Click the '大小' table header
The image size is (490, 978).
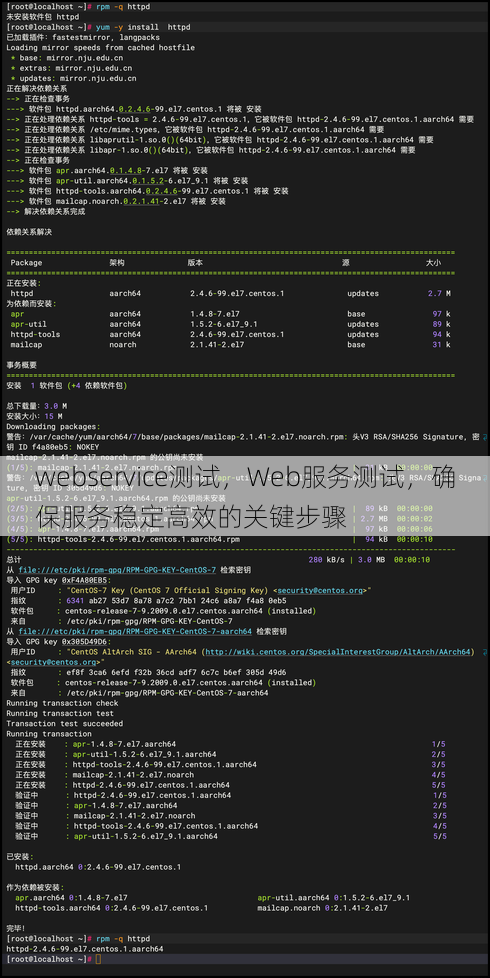pos(433,263)
